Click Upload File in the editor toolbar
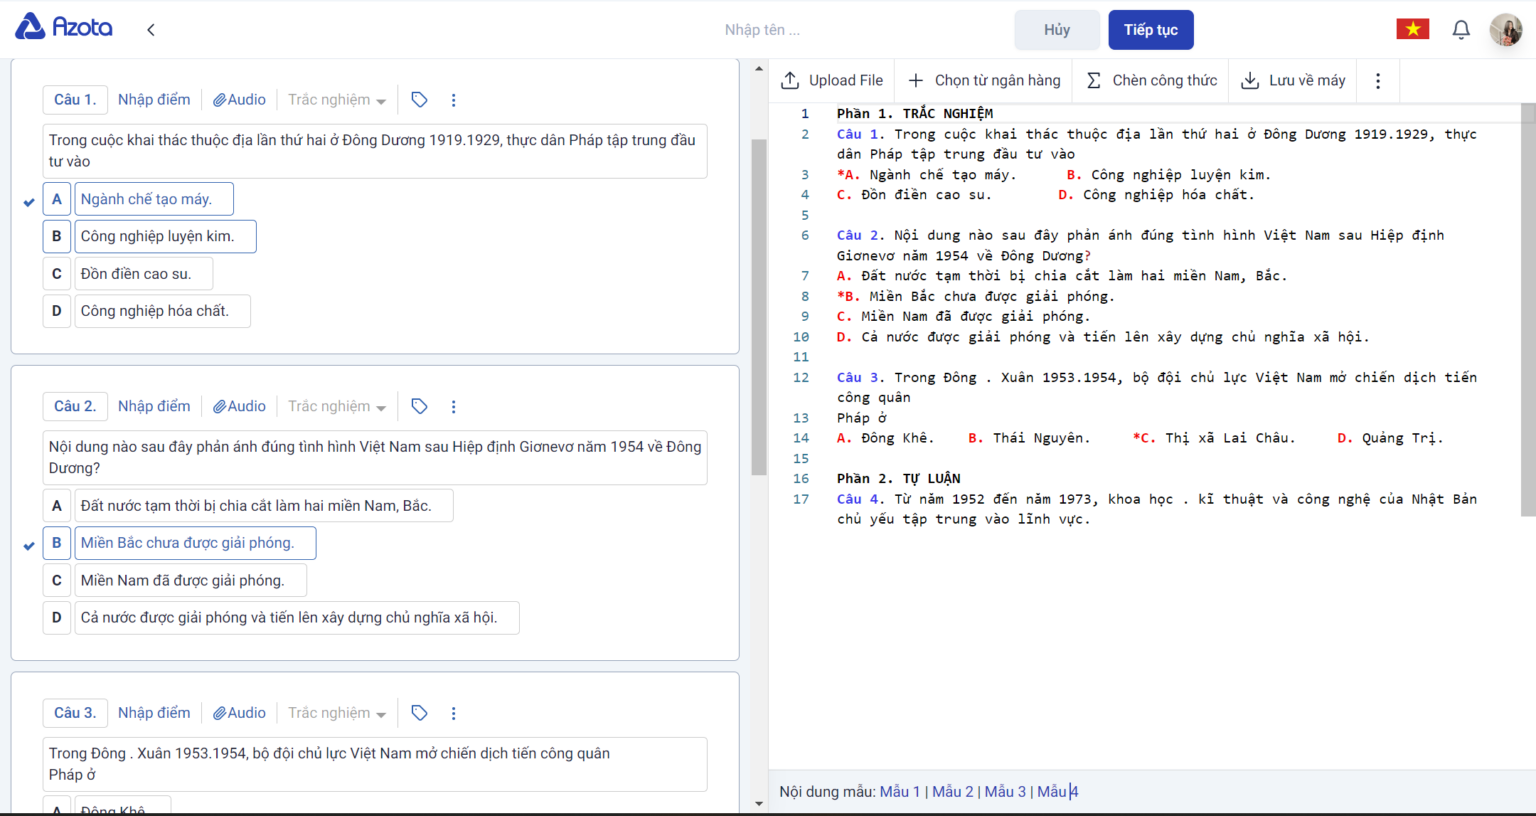Viewport: 1536px width, 816px height. pyautogui.click(x=832, y=81)
